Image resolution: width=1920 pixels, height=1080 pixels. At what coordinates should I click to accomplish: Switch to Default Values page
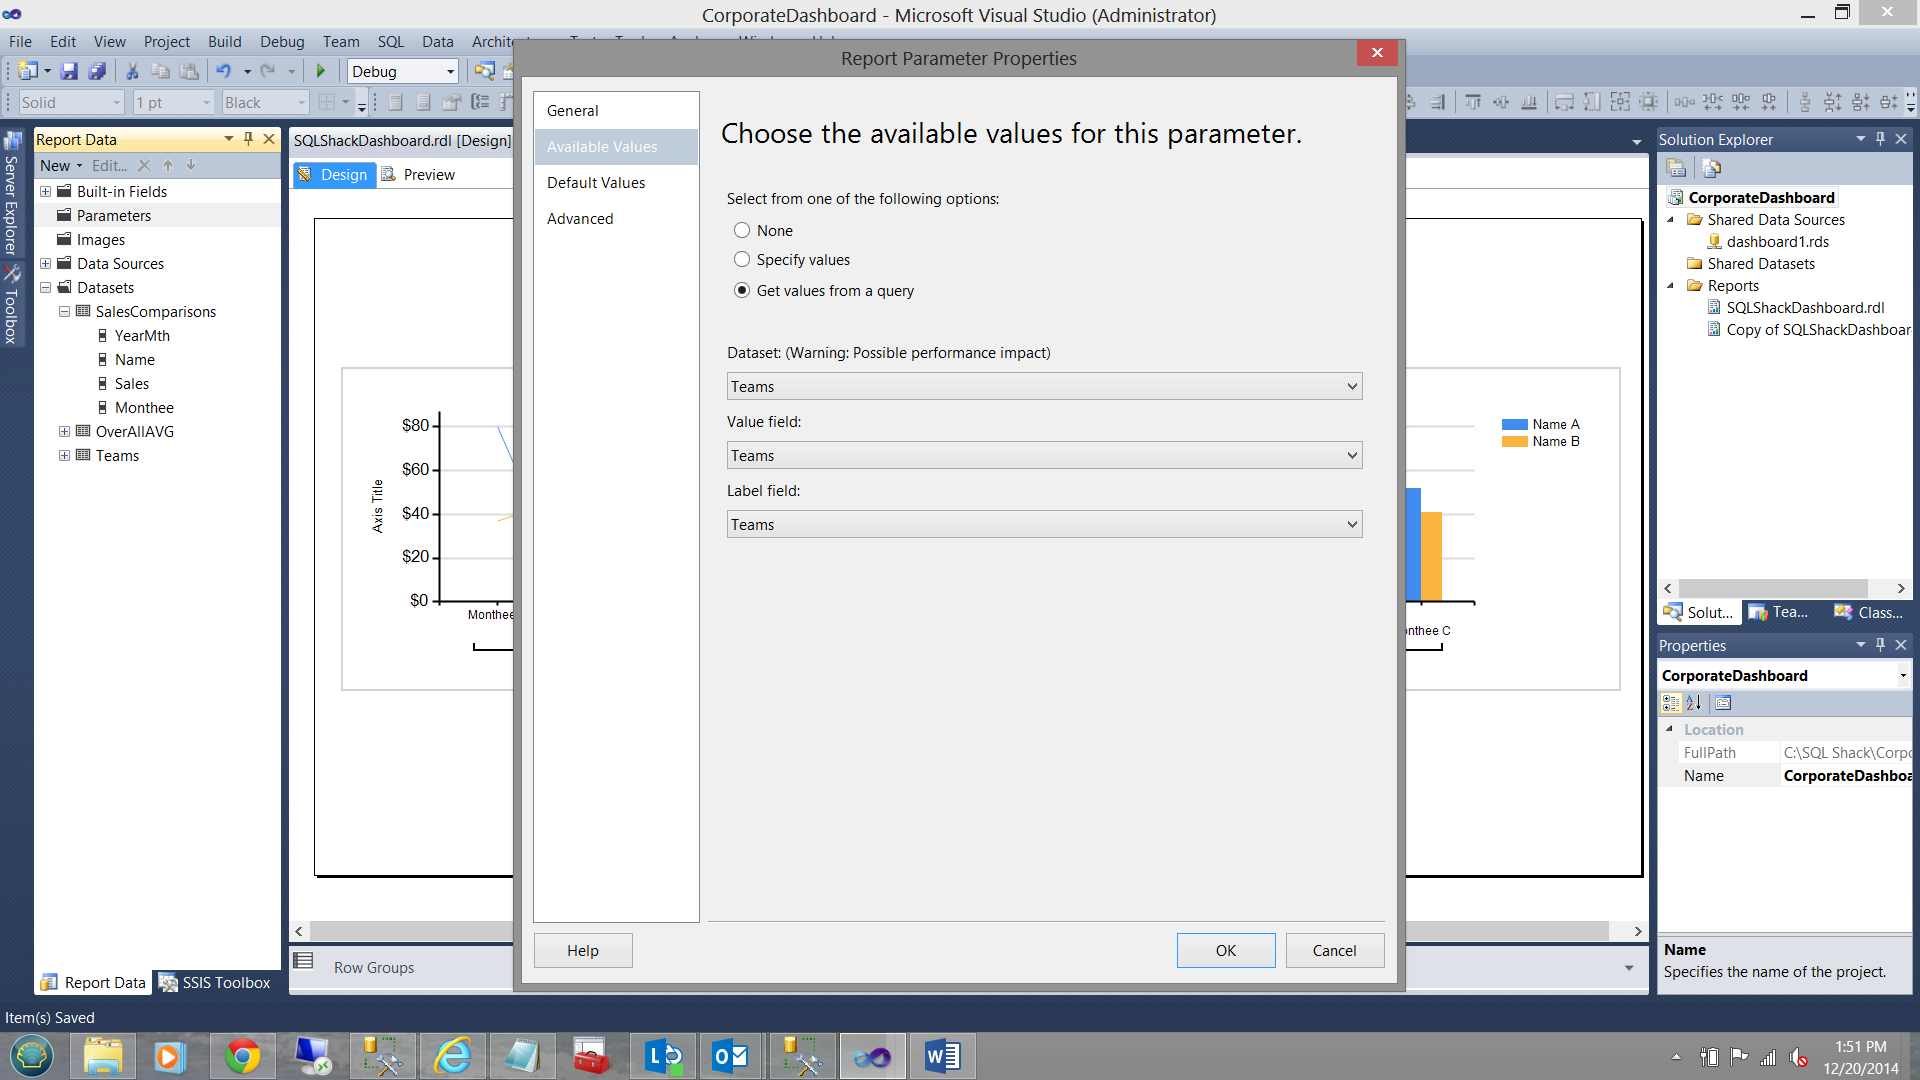(596, 183)
